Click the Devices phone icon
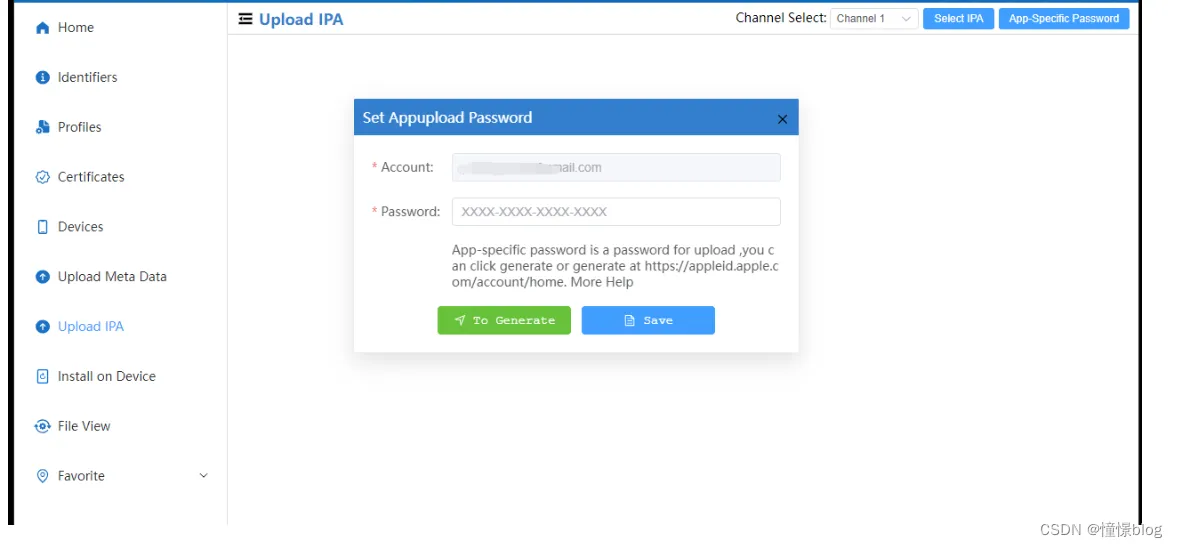The height and width of the screenshot is (548, 1177). (x=42, y=227)
